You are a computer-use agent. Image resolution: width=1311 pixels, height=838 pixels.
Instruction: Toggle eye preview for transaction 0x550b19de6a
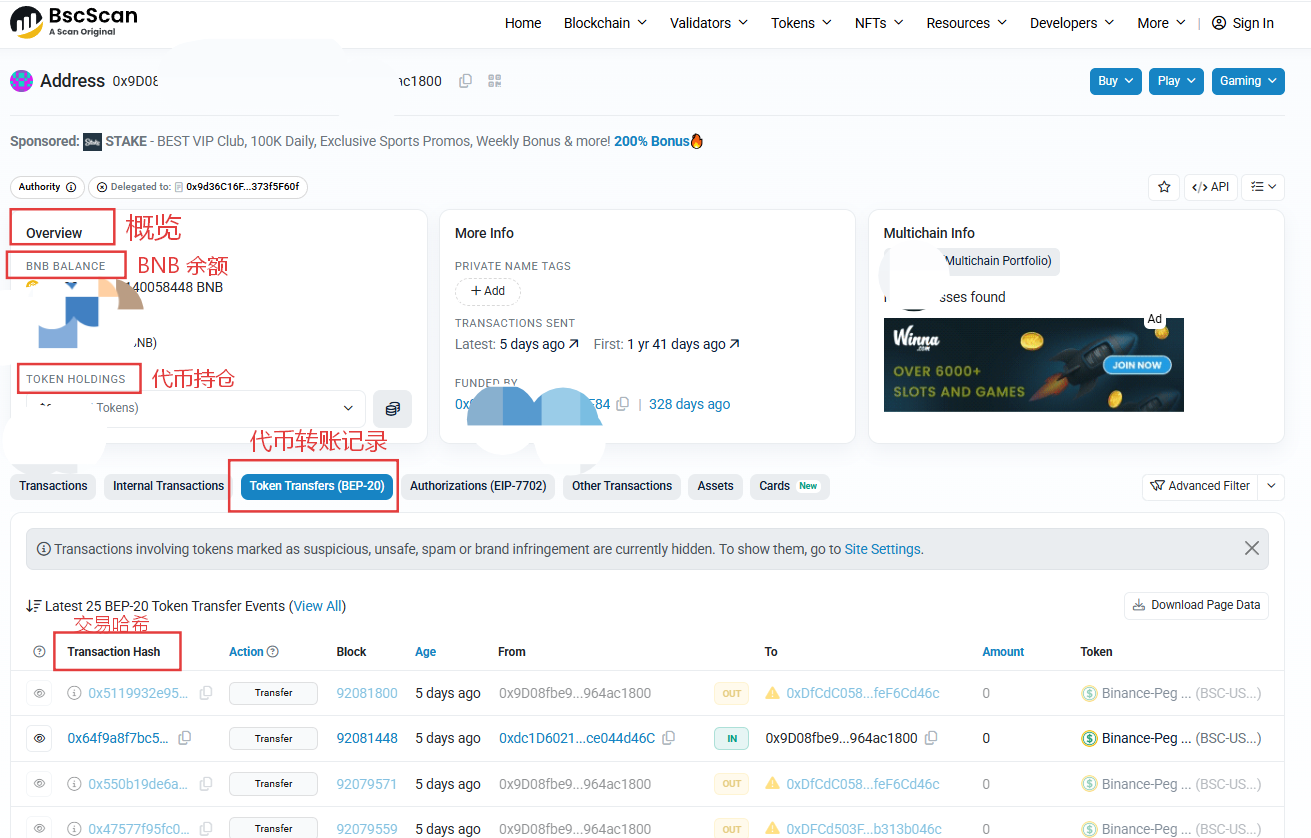point(39,784)
